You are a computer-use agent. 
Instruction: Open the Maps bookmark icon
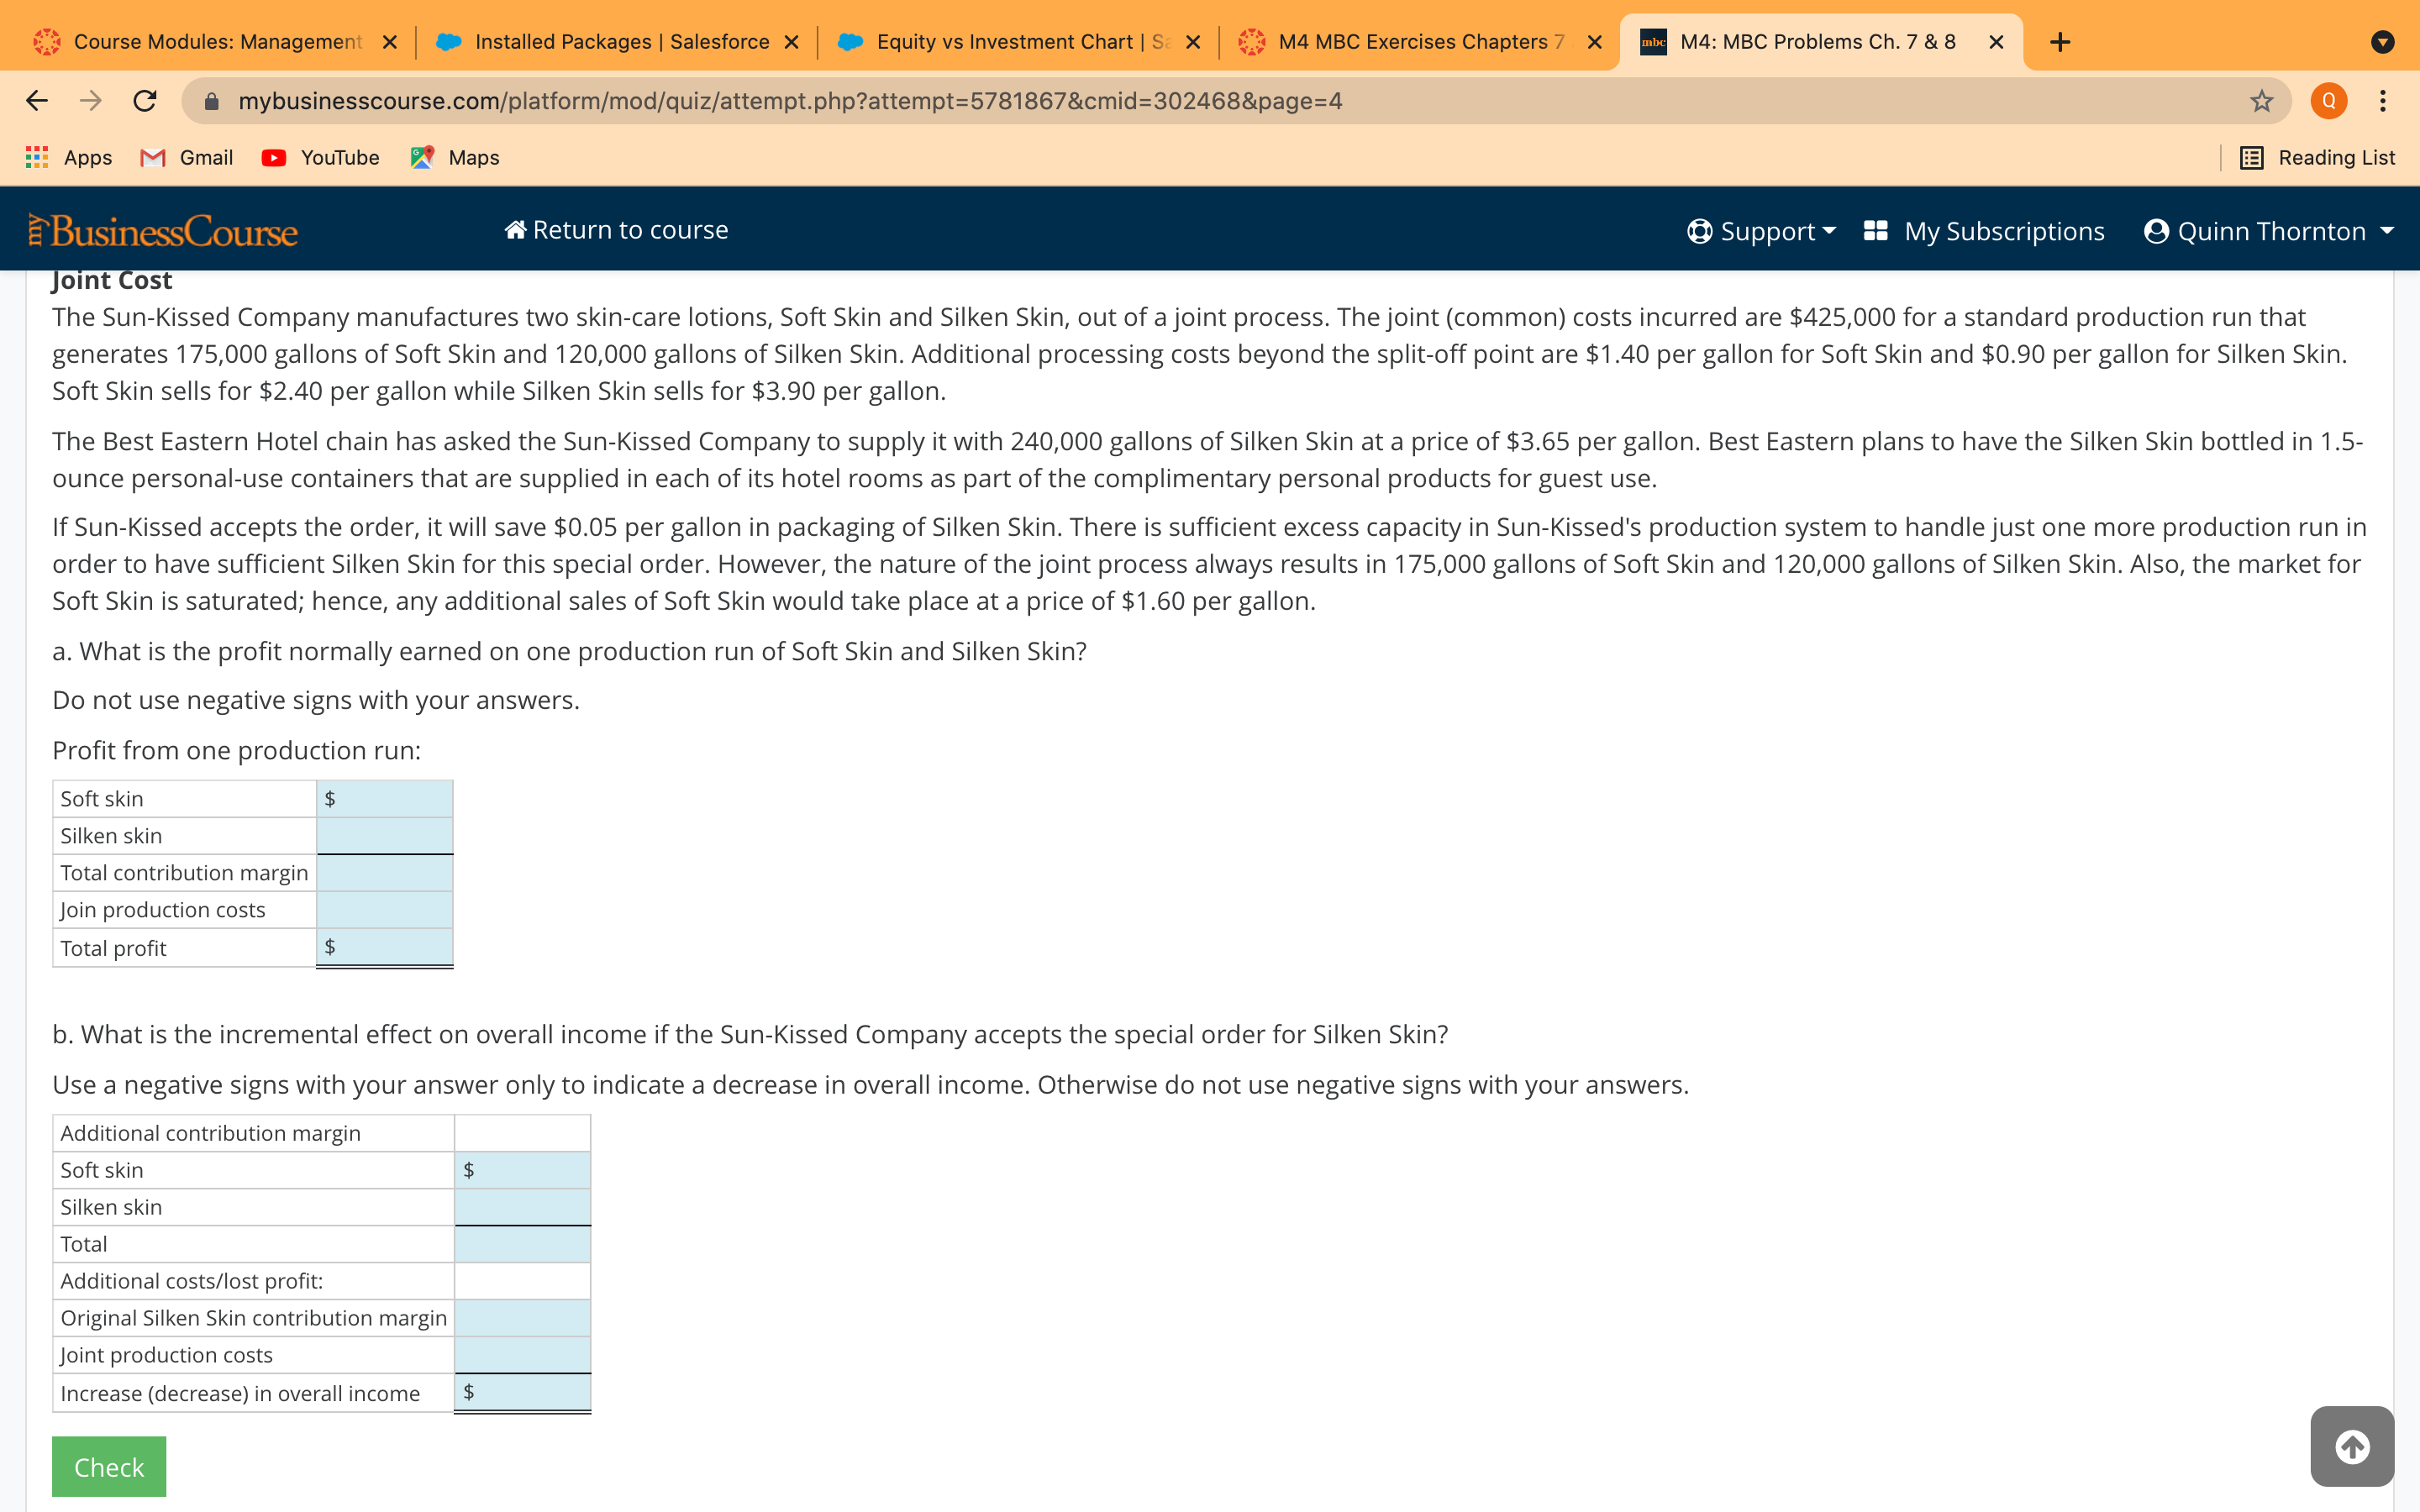point(421,158)
